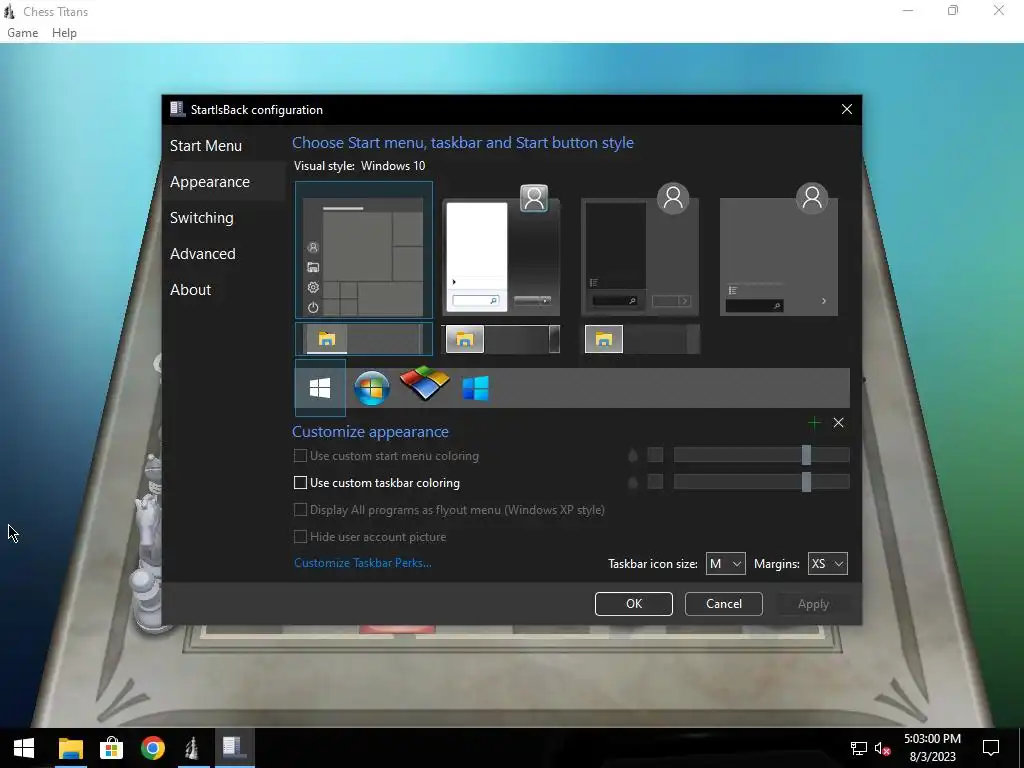Click the OK button
1024x768 pixels.
633,604
